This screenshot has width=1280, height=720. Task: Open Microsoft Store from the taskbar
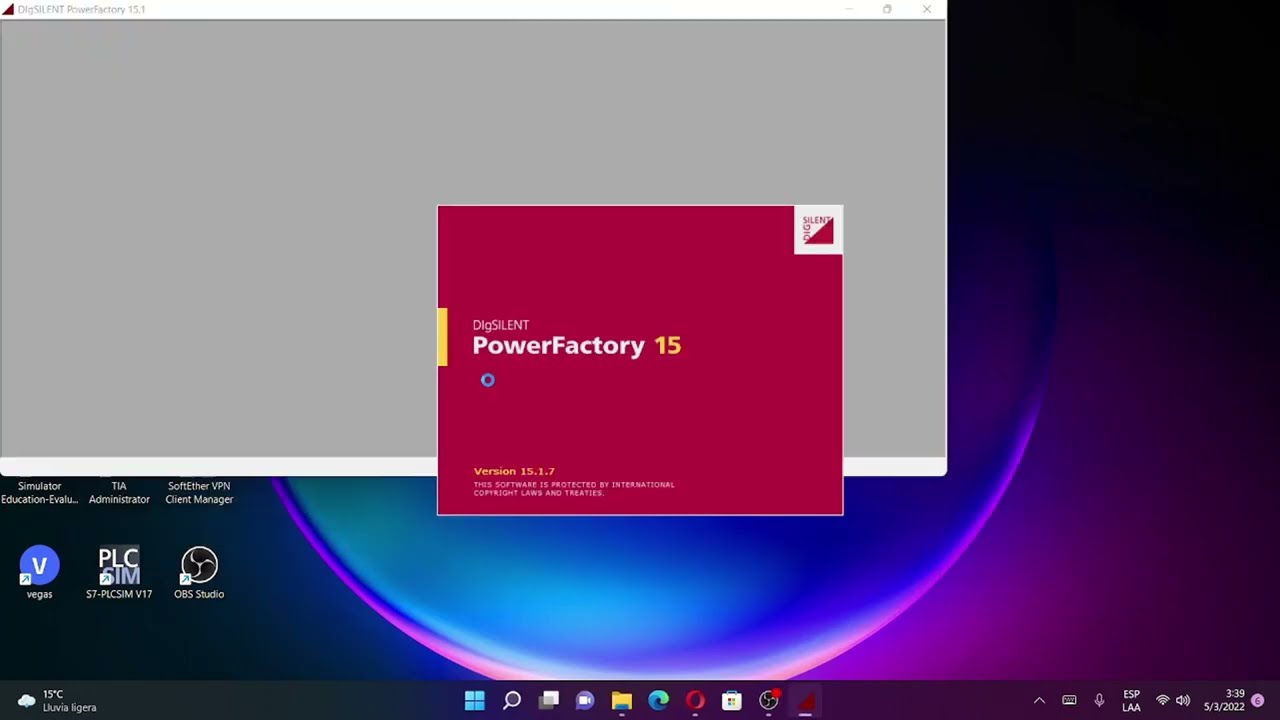click(x=732, y=701)
